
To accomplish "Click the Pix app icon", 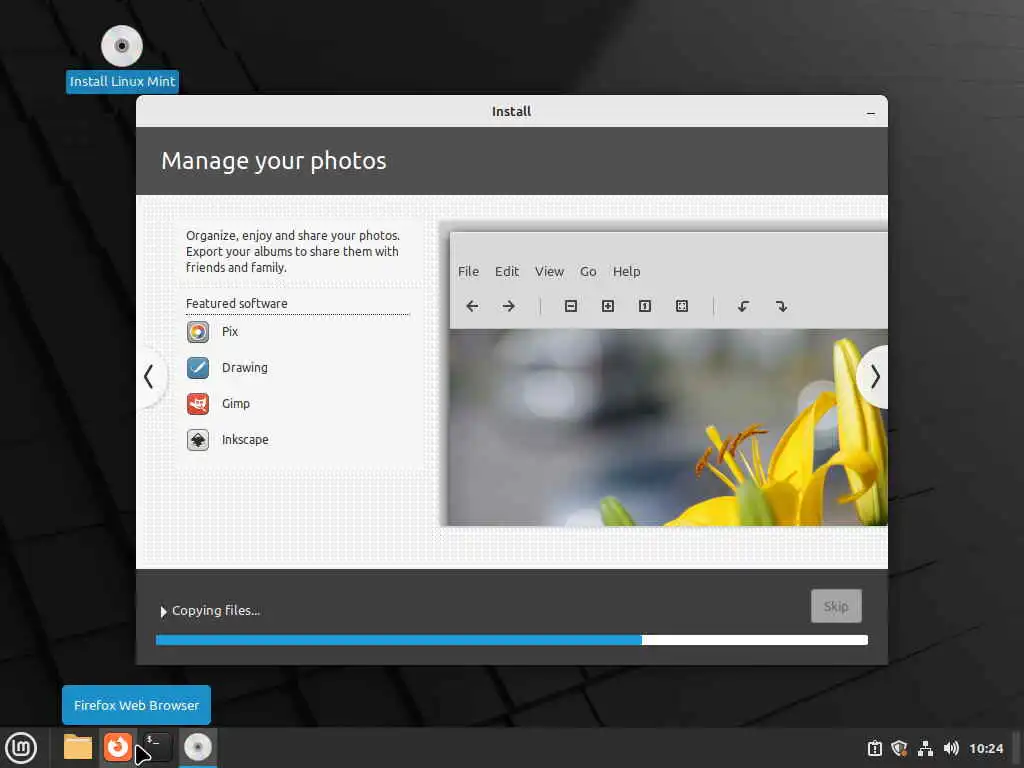I will tap(198, 332).
